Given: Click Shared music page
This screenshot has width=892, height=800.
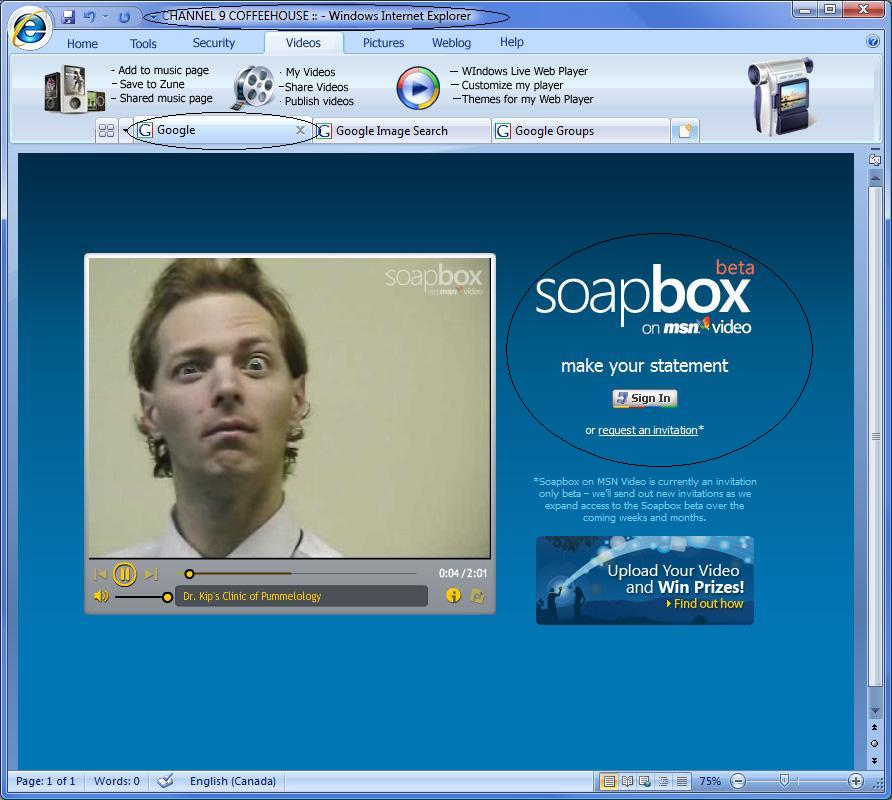Looking at the screenshot, I should (x=166, y=98).
